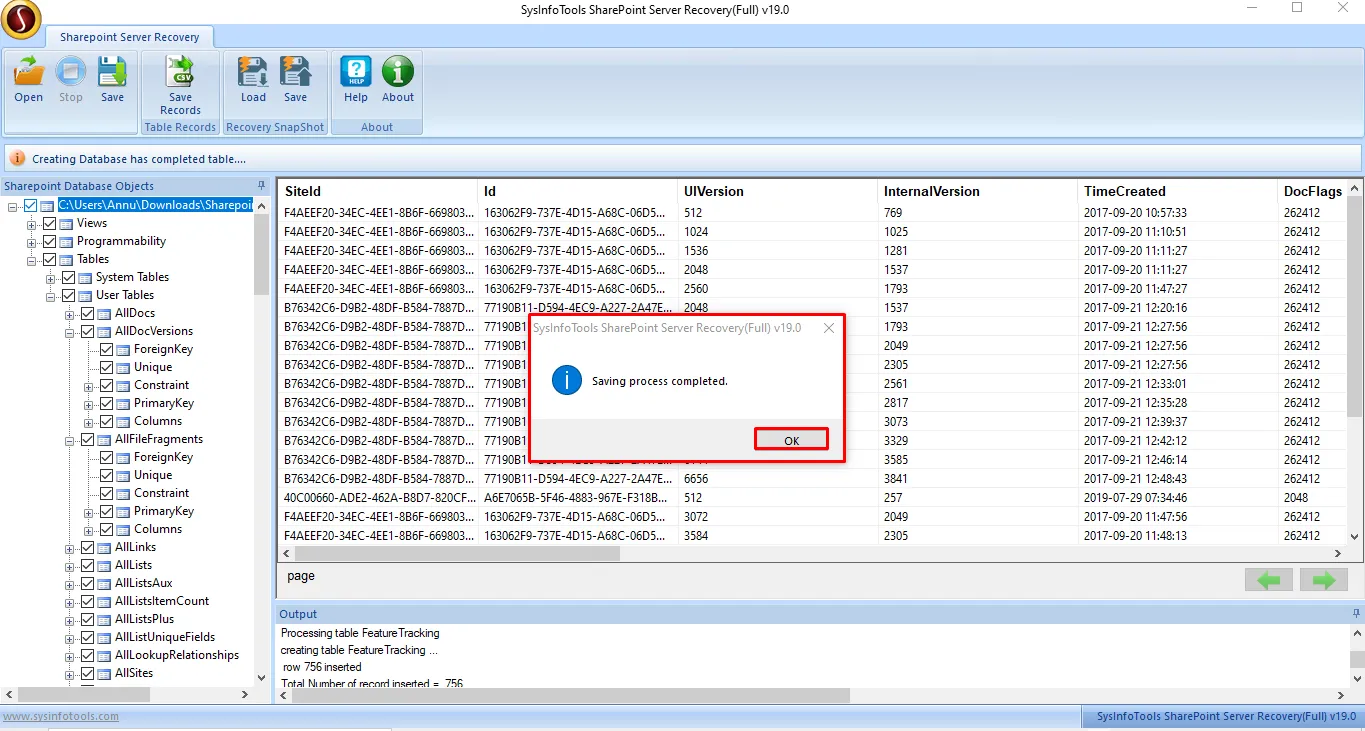
Task: Go to next page green arrow
Action: pyautogui.click(x=1324, y=580)
